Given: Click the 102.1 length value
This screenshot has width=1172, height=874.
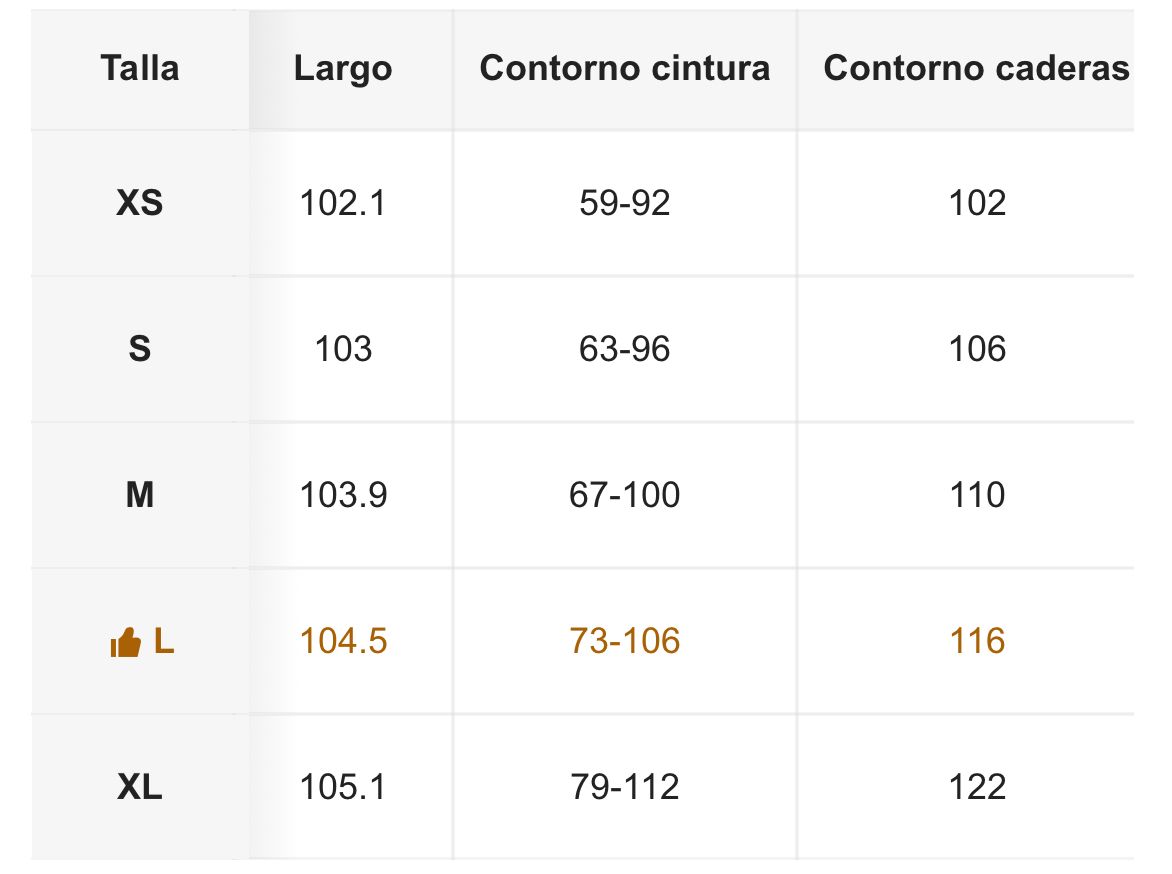Looking at the screenshot, I should [x=343, y=204].
